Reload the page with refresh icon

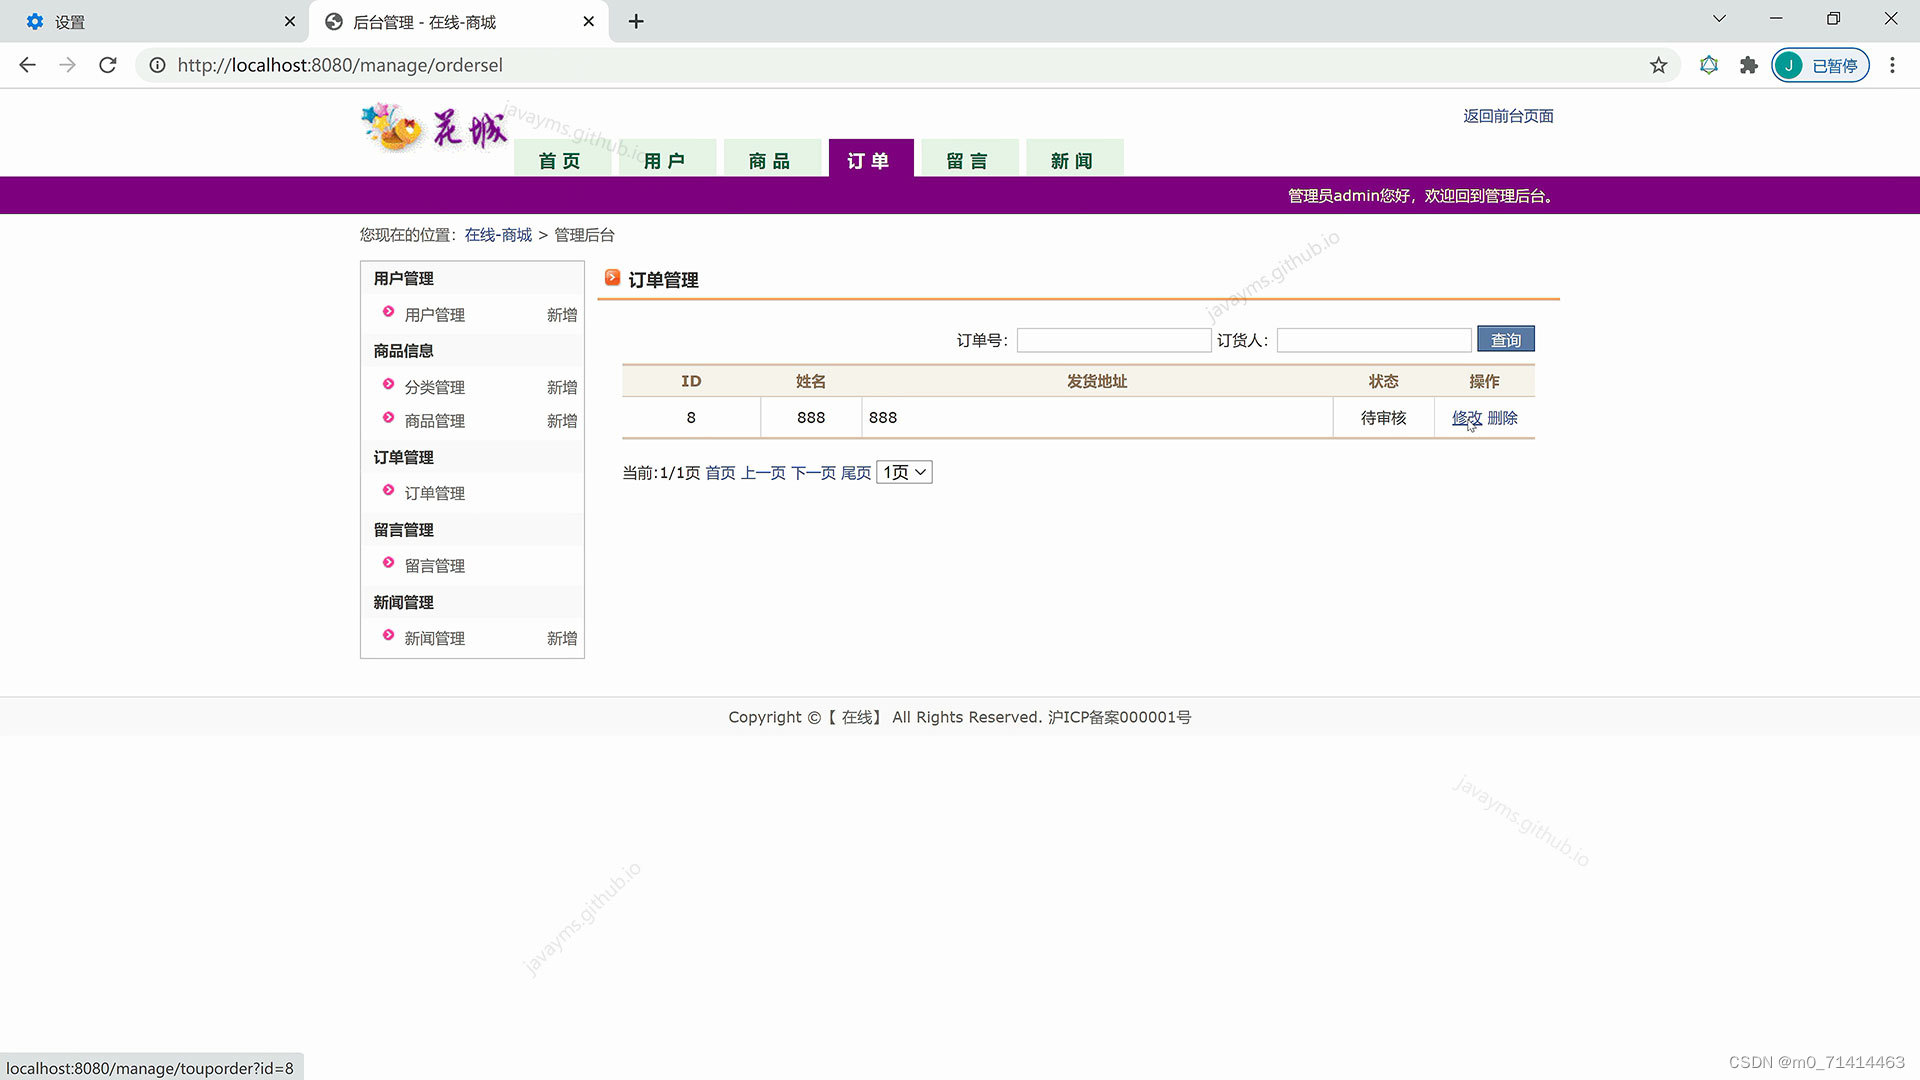point(108,65)
